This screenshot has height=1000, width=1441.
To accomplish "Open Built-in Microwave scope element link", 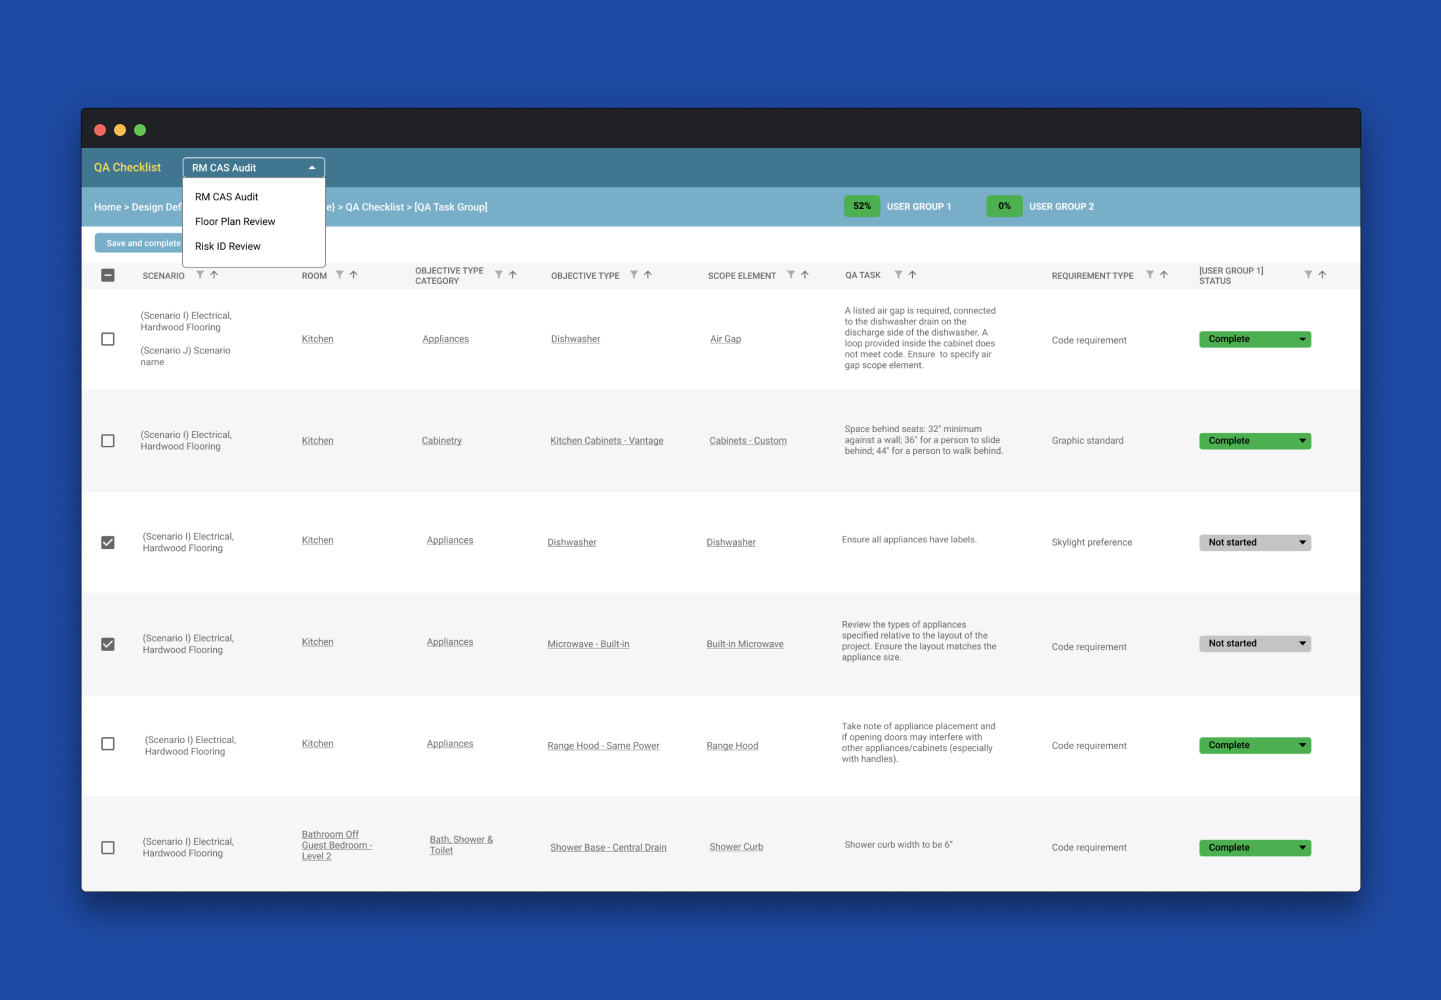I will (x=745, y=644).
